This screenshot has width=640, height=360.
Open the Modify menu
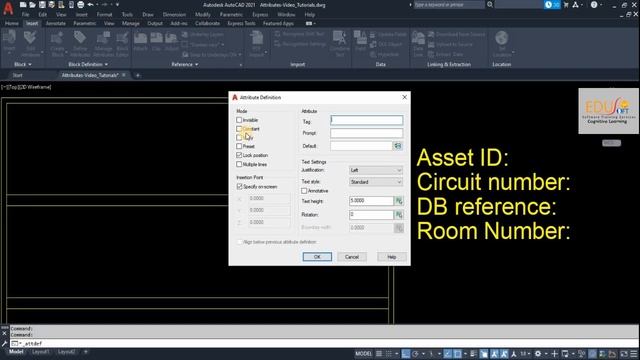(202, 14)
